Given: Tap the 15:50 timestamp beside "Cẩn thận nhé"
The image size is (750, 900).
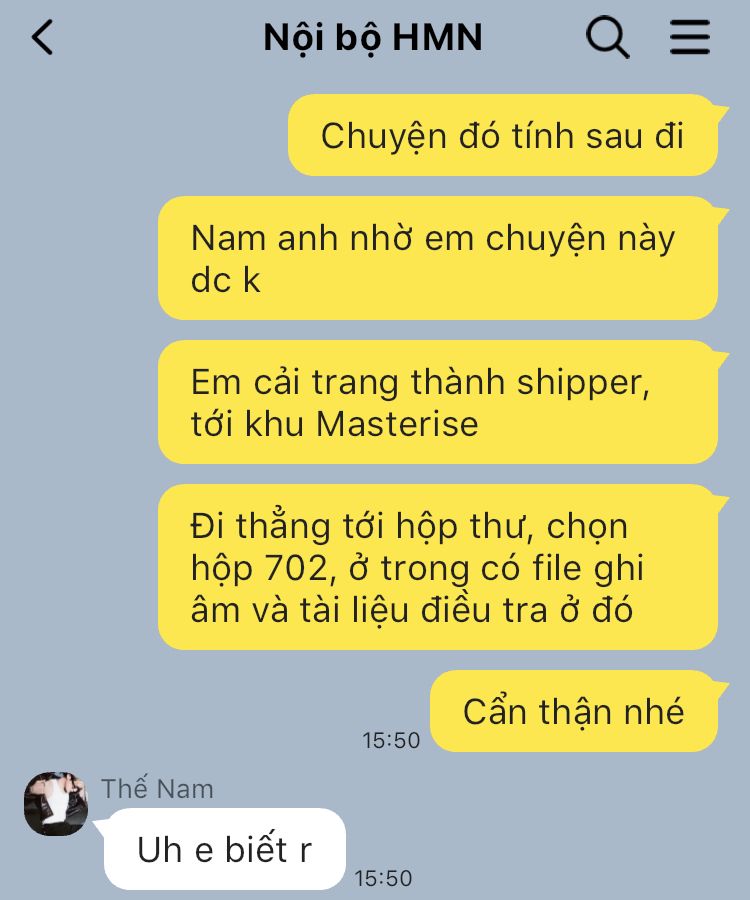Looking at the screenshot, I should 391,740.
